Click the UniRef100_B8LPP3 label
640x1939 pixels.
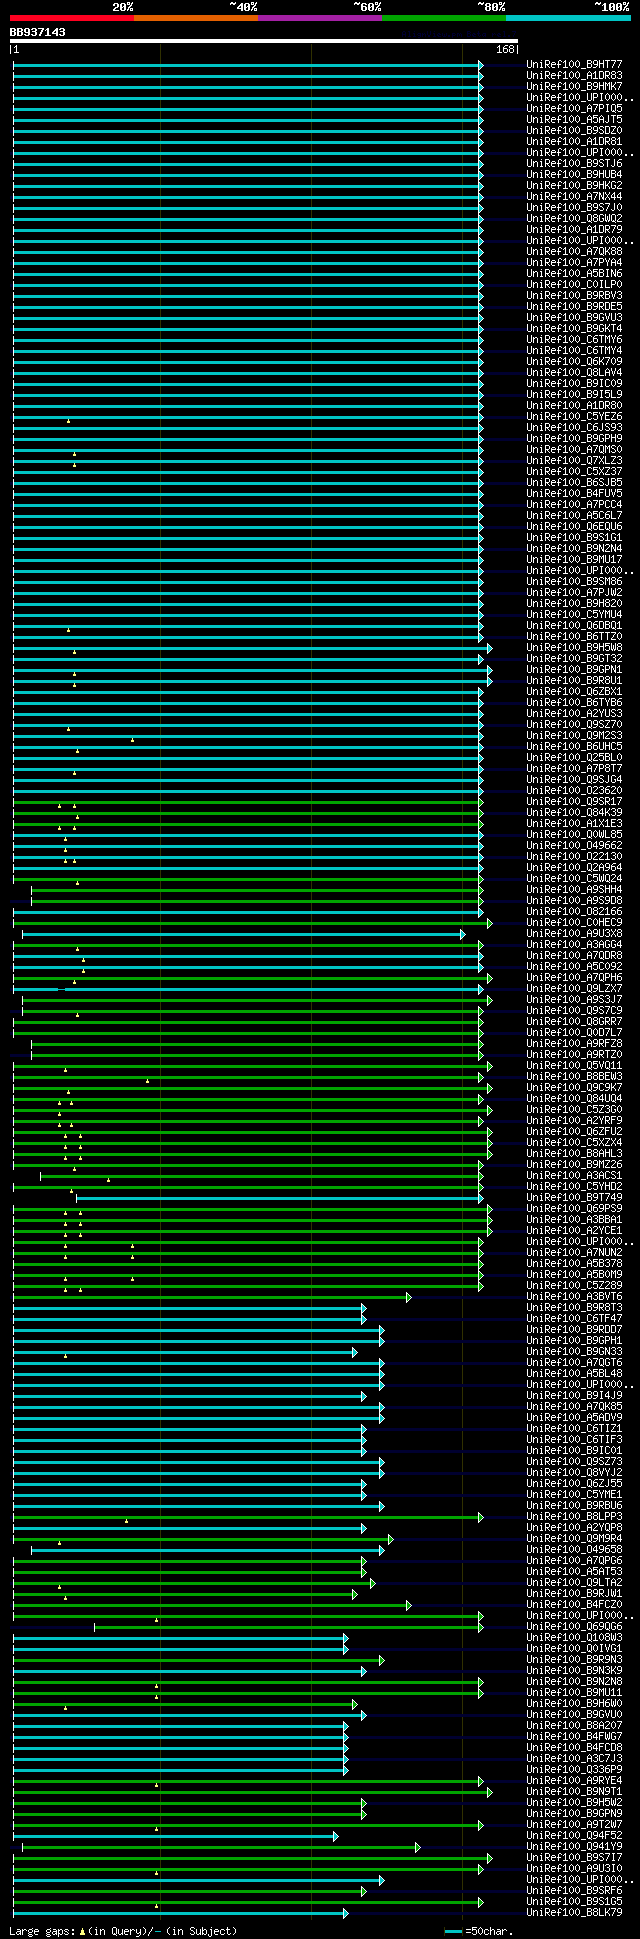point(575,1517)
